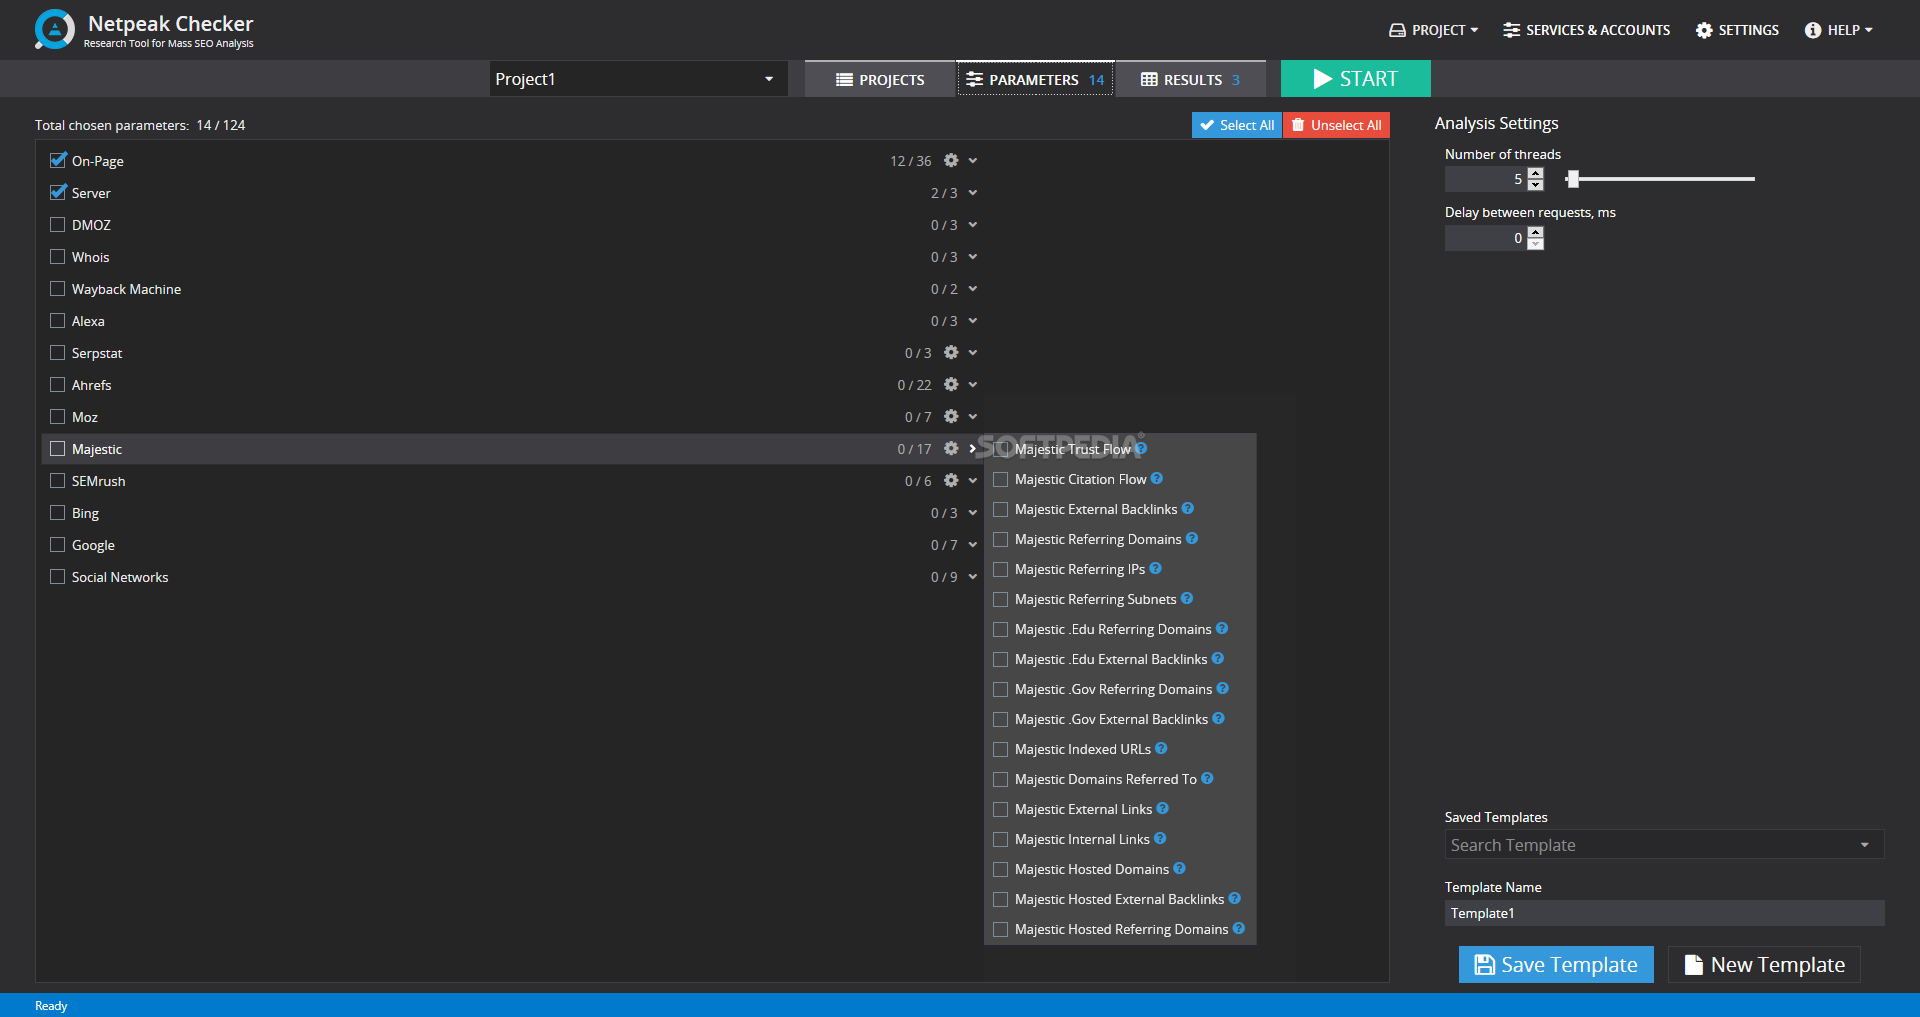Click New Template button
This screenshot has width=1920, height=1017.
[x=1764, y=964]
